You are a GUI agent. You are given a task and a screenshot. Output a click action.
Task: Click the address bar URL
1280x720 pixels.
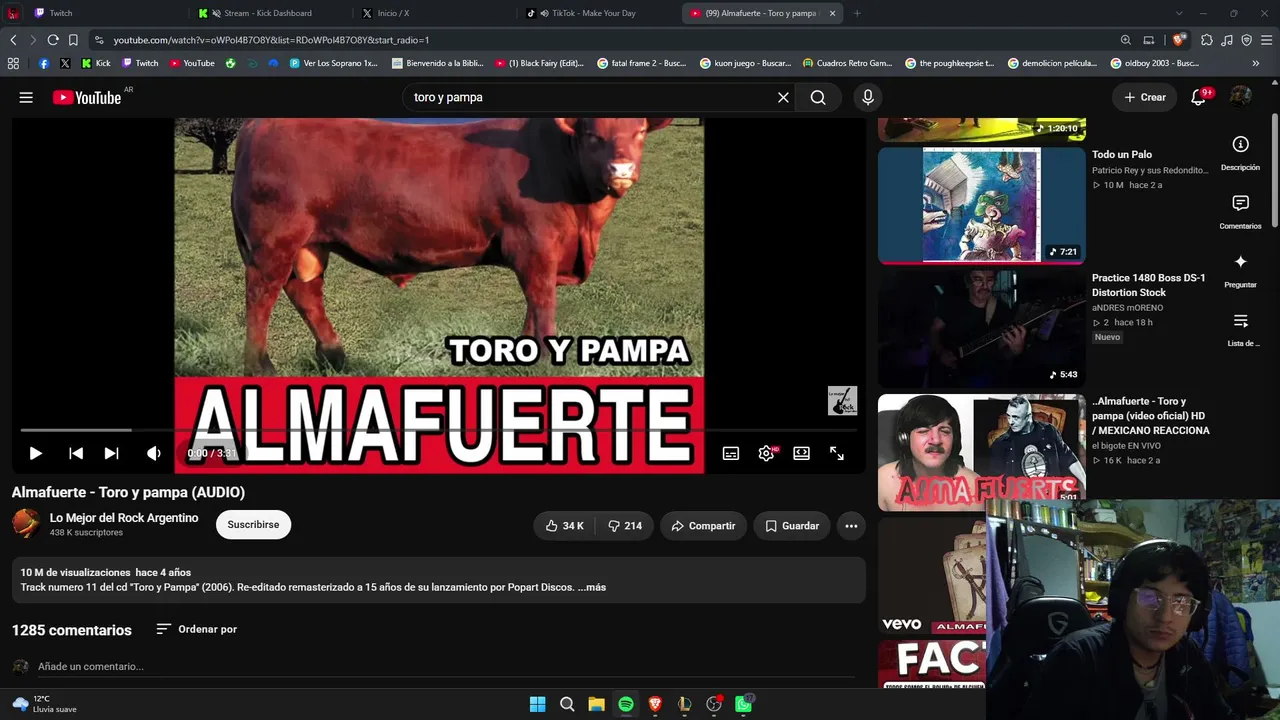click(x=271, y=40)
